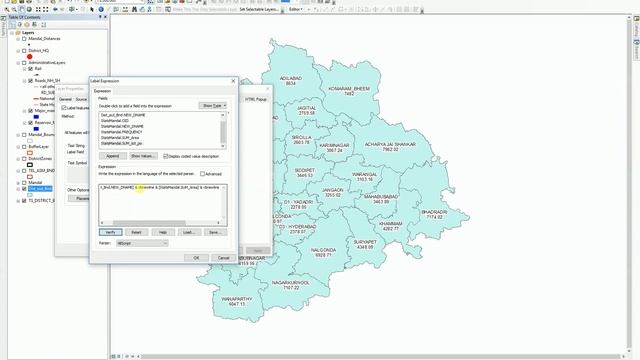Zoom to Full Extent globe icon
The width and height of the screenshot is (640, 360).
[29, 9]
